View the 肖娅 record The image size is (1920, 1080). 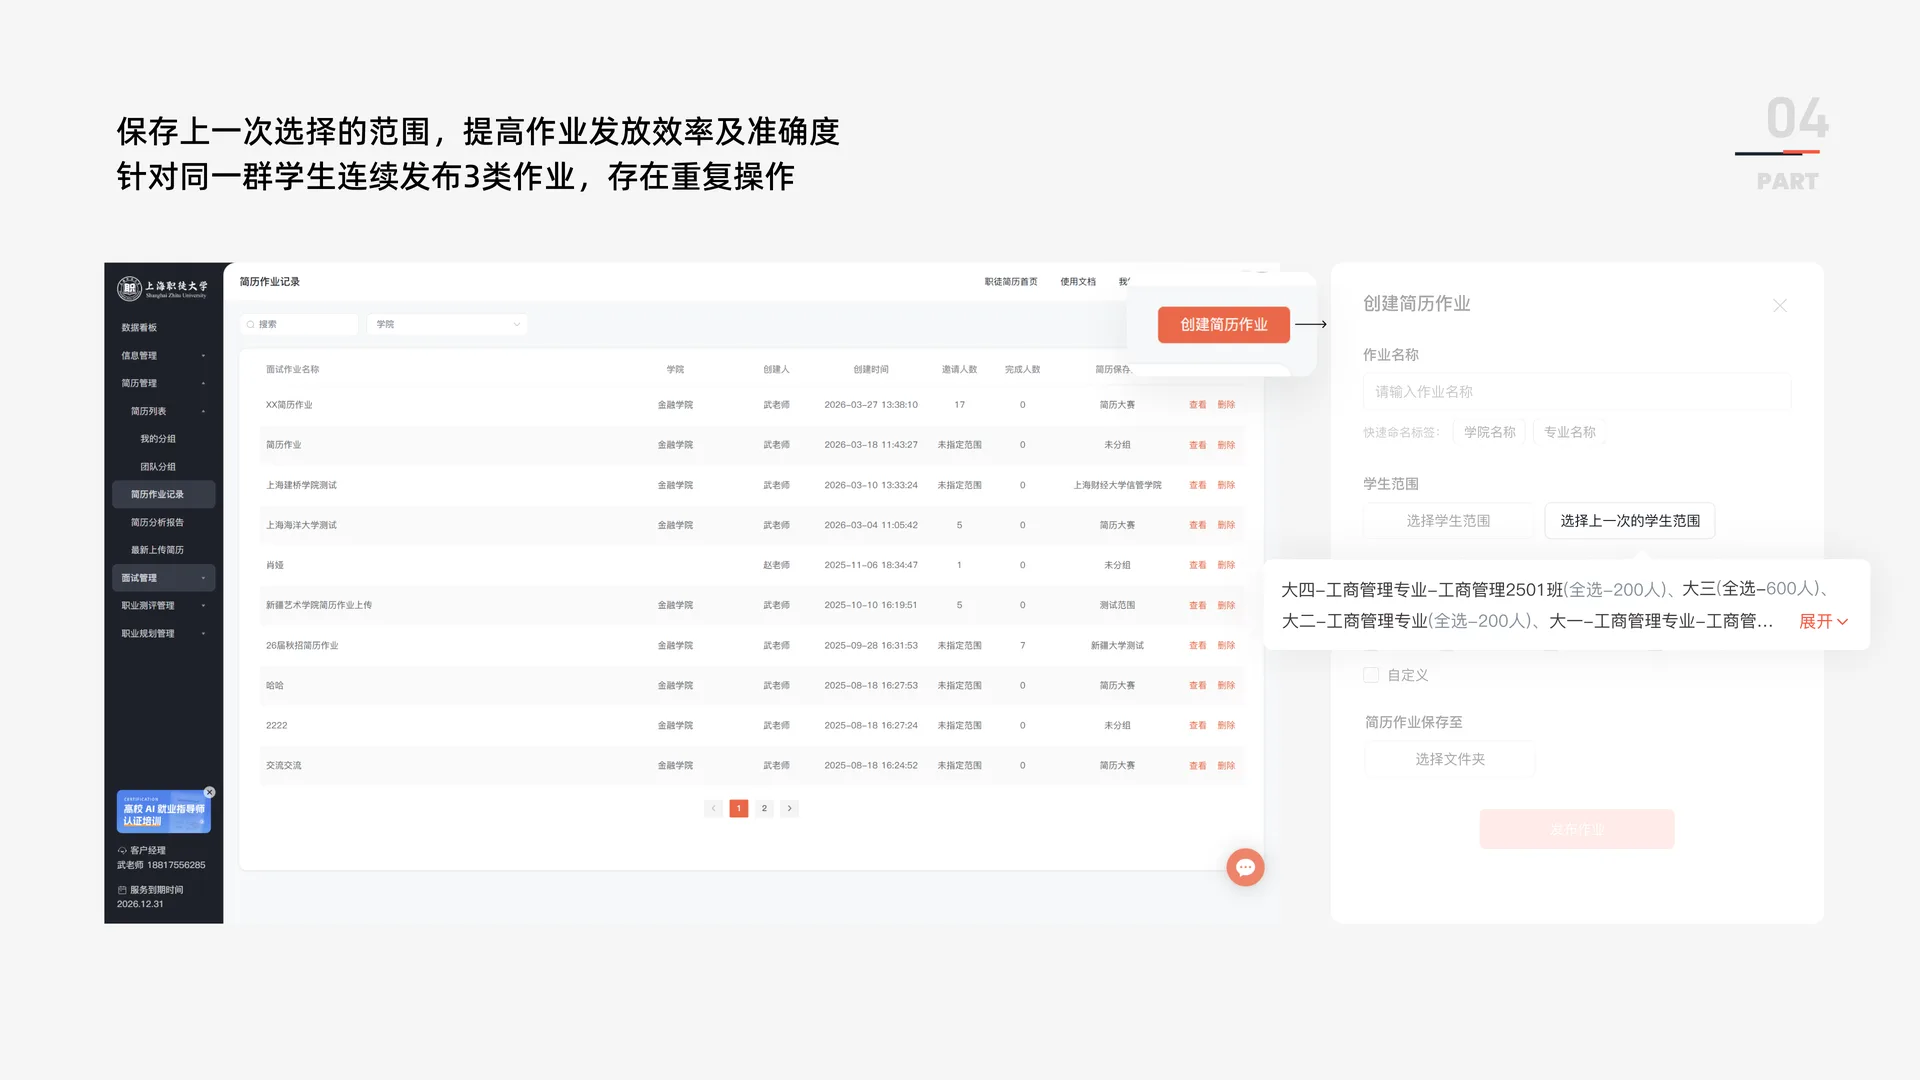(1197, 565)
